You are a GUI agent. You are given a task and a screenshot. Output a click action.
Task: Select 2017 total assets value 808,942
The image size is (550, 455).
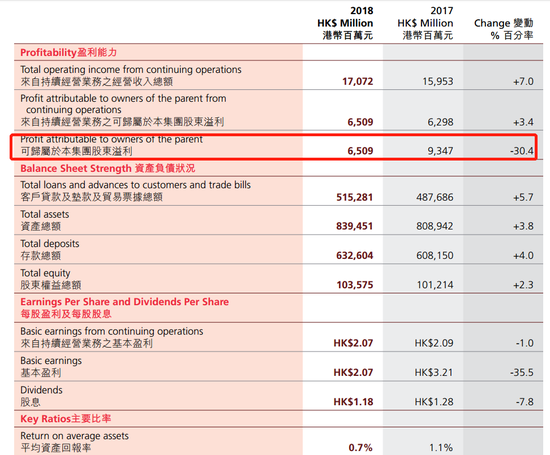[x=435, y=226]
